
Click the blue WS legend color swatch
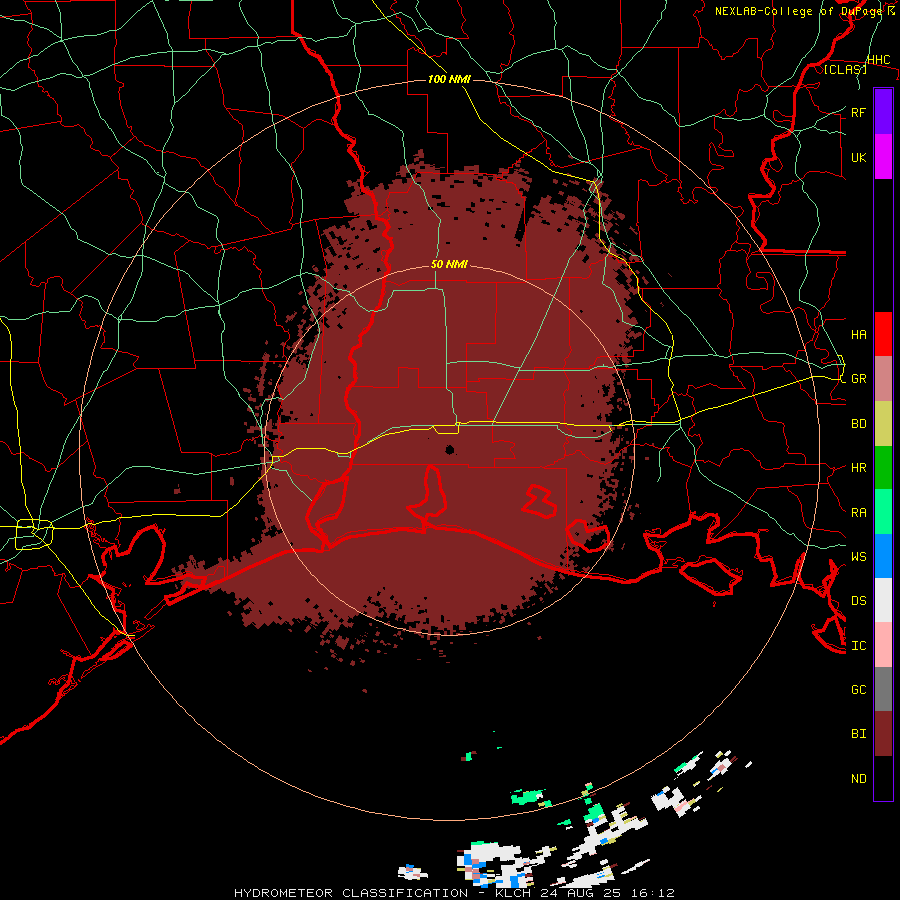point(883,556)
